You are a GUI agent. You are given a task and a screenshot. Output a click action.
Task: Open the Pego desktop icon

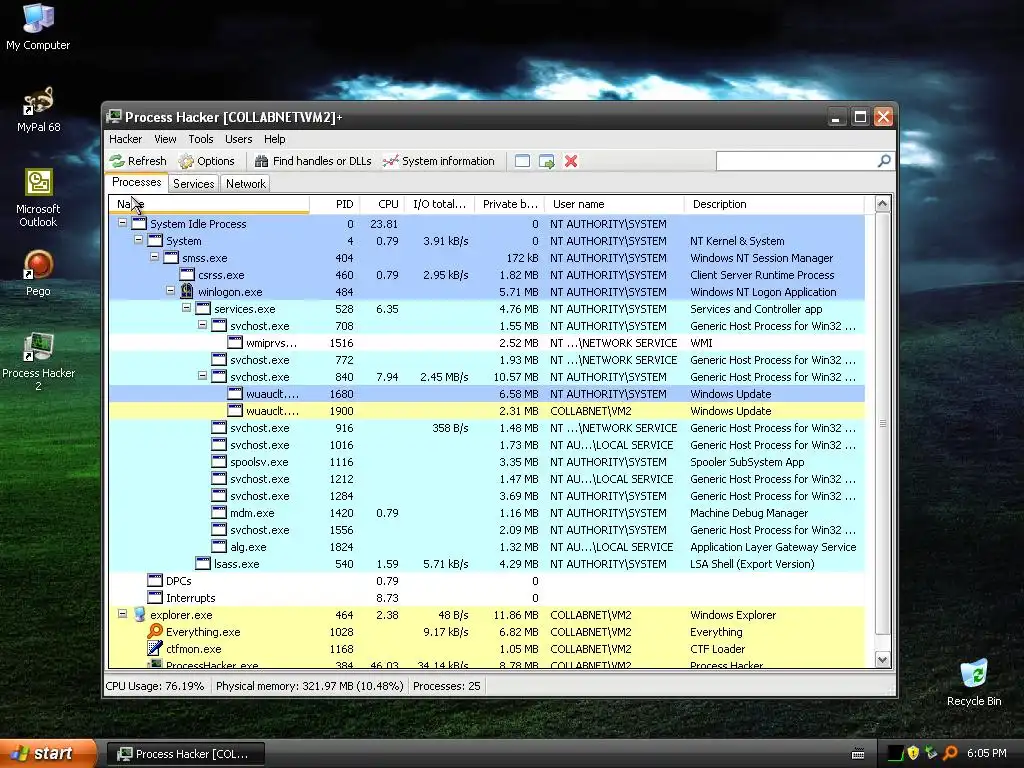(x=38, y=274)
